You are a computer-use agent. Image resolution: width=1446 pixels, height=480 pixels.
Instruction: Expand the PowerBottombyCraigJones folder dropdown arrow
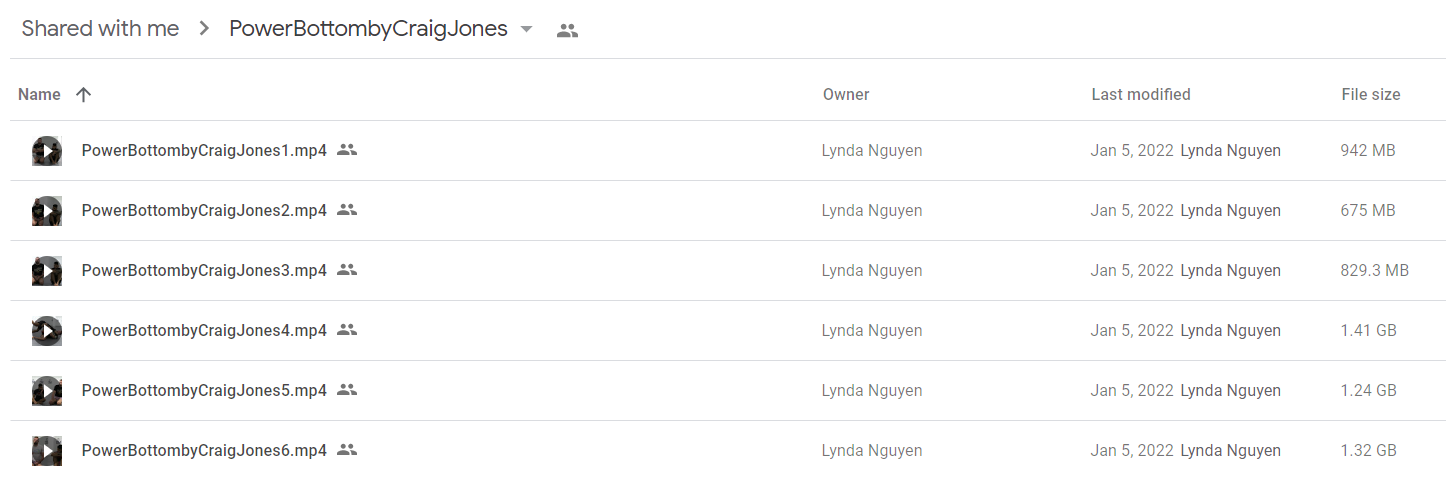coord(527,30)
